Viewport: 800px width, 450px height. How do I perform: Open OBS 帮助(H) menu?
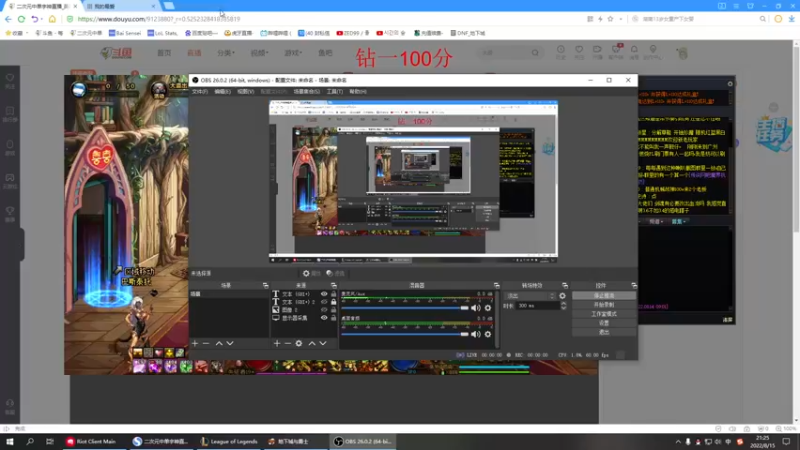coord(358,92)
